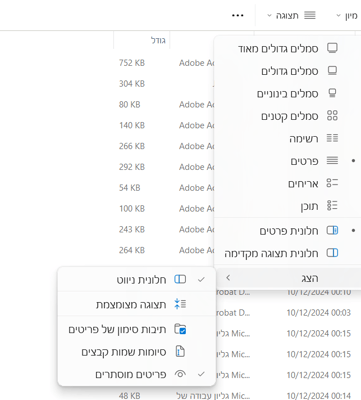Click Adobe type cell in 752 KB row
Screen dimensions: 361x400
click(196, 63)
